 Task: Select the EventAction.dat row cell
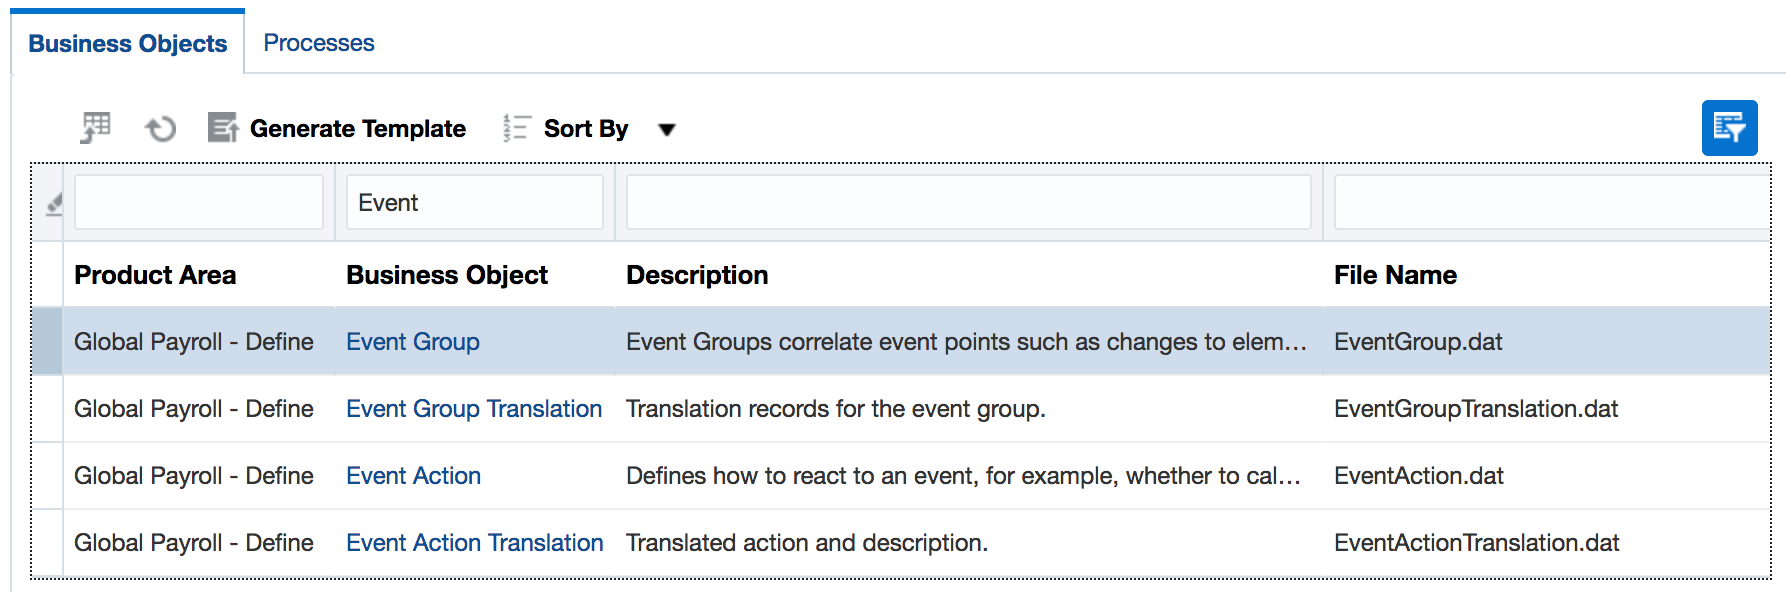click(x=1418, y=476)
